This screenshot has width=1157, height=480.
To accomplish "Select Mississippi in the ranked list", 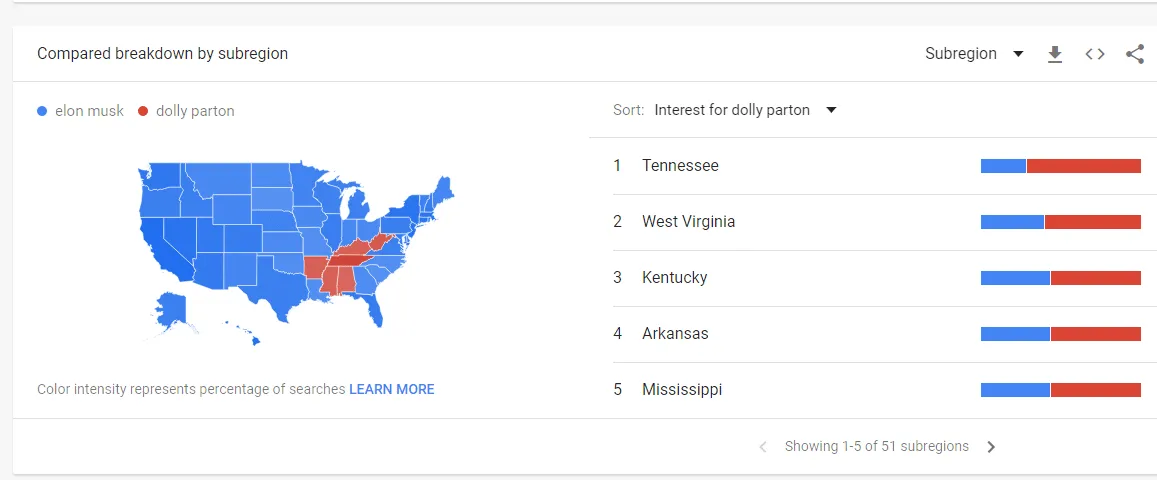I will click(x=682, y=390).
